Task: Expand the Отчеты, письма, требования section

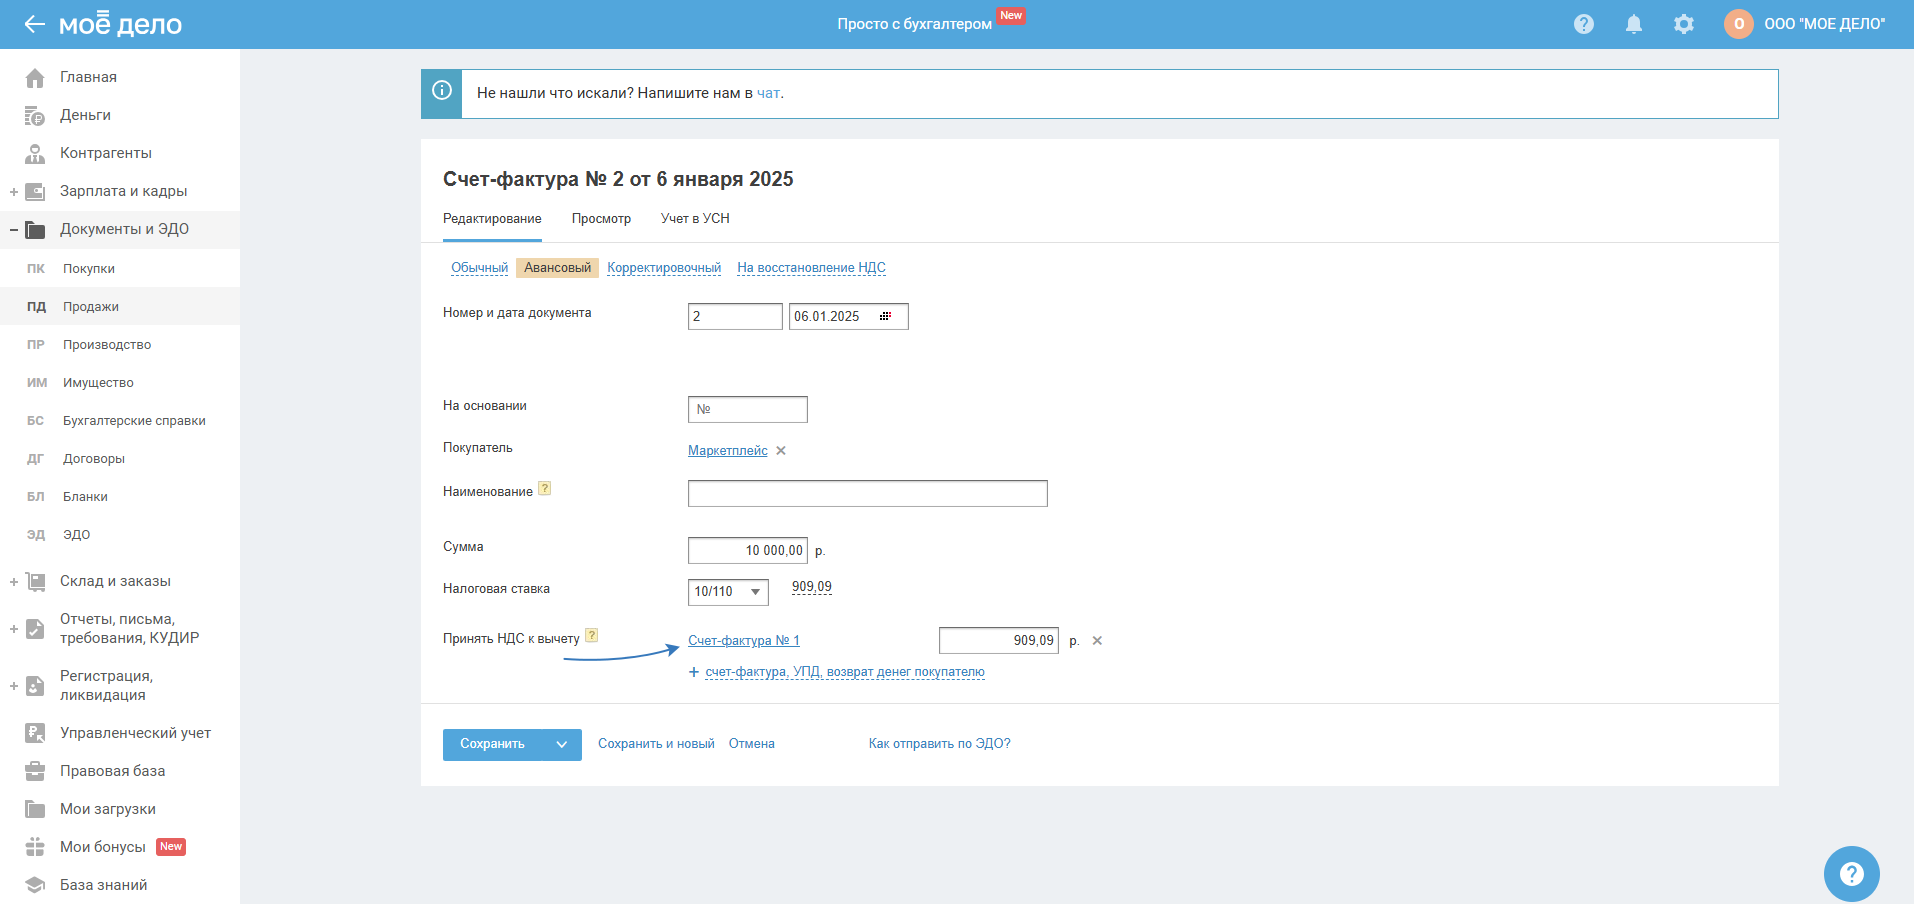Action: 14,629
